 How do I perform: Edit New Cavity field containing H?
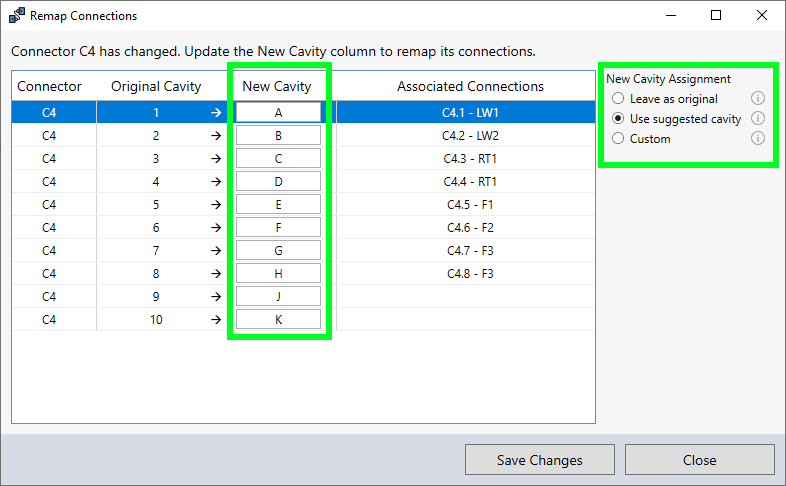click(278, 274)
